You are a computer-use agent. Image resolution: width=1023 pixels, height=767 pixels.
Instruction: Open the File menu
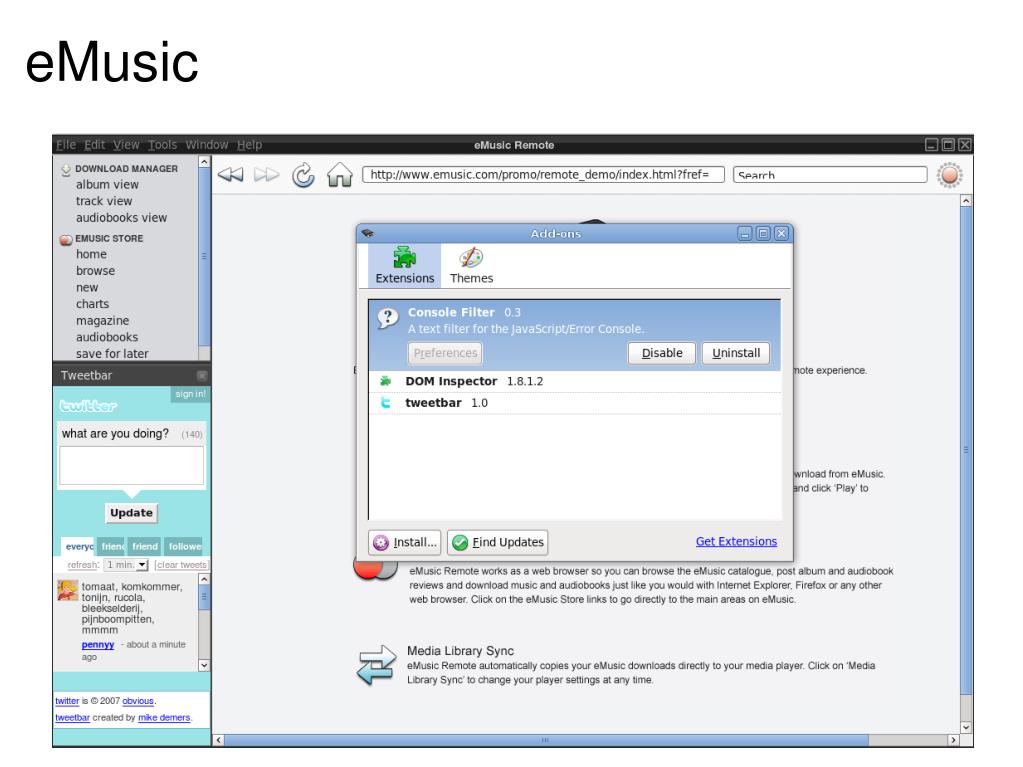click(x=66, y=145)
